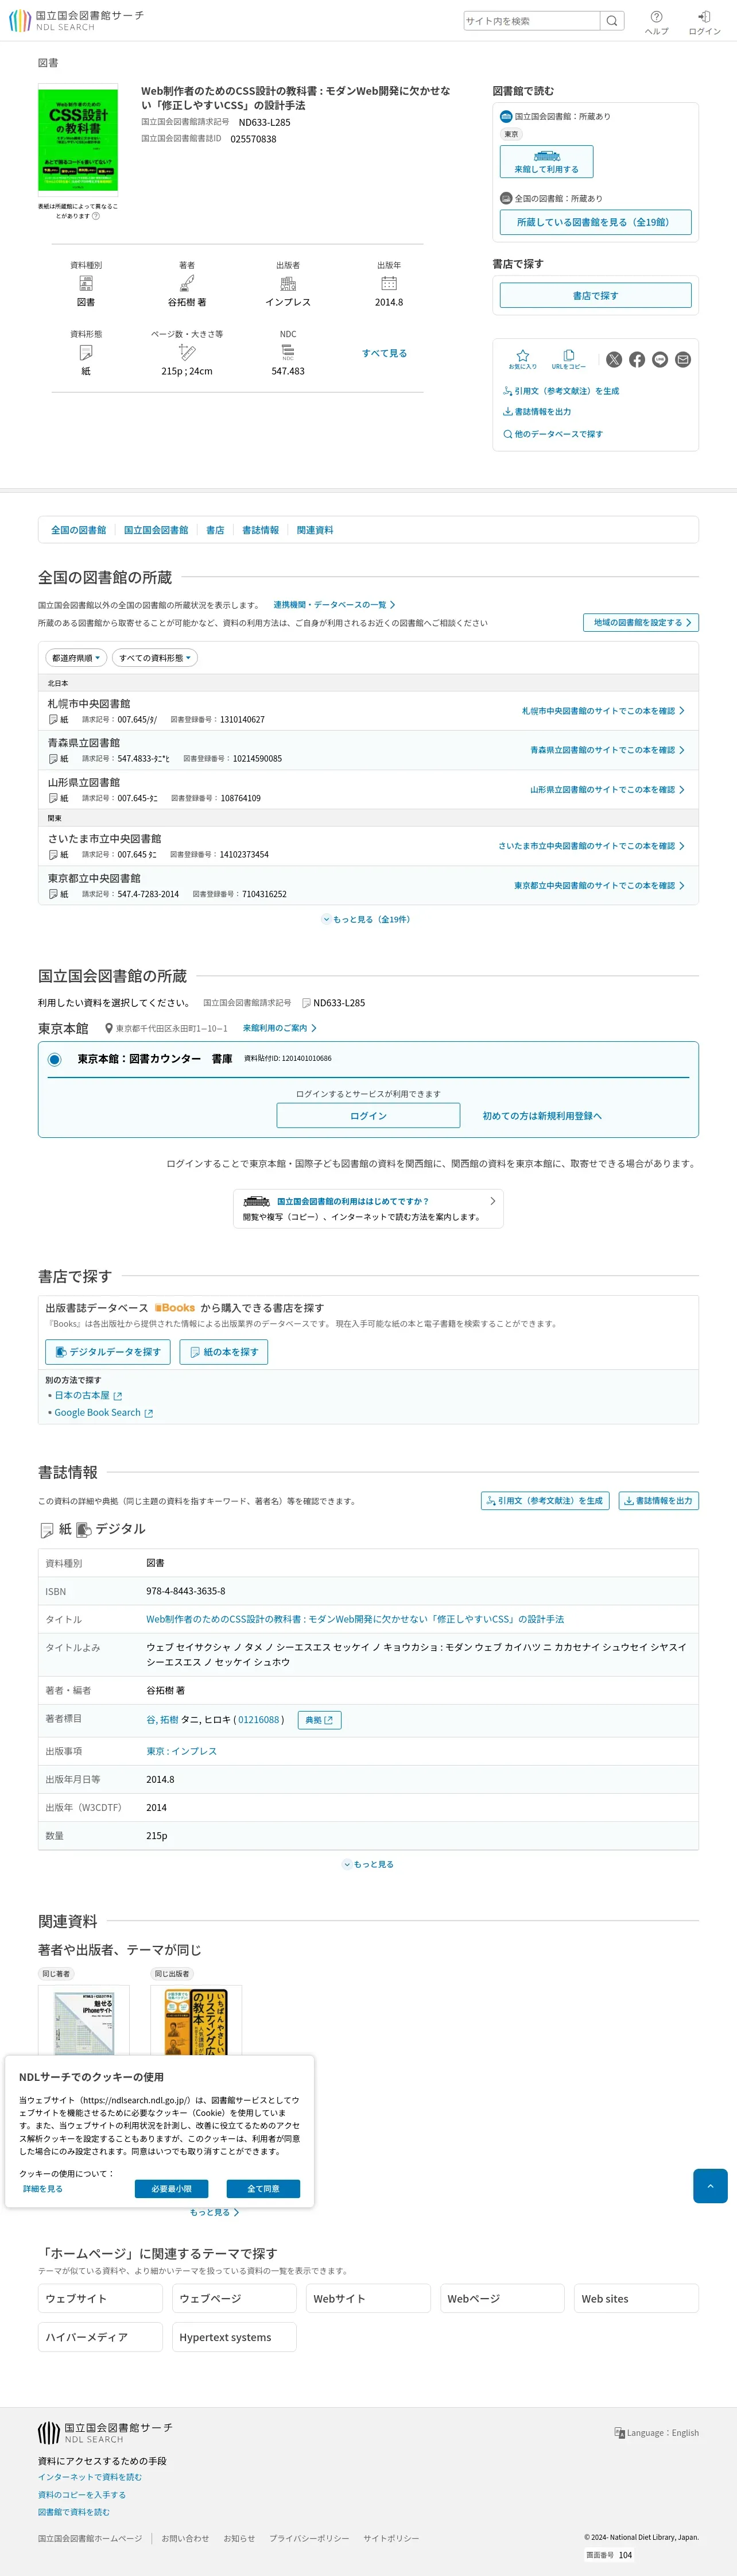Screen dimensions: 737x2576
Task: Open 同じ著者 related book thumbnail
Action: point(84,2019)
